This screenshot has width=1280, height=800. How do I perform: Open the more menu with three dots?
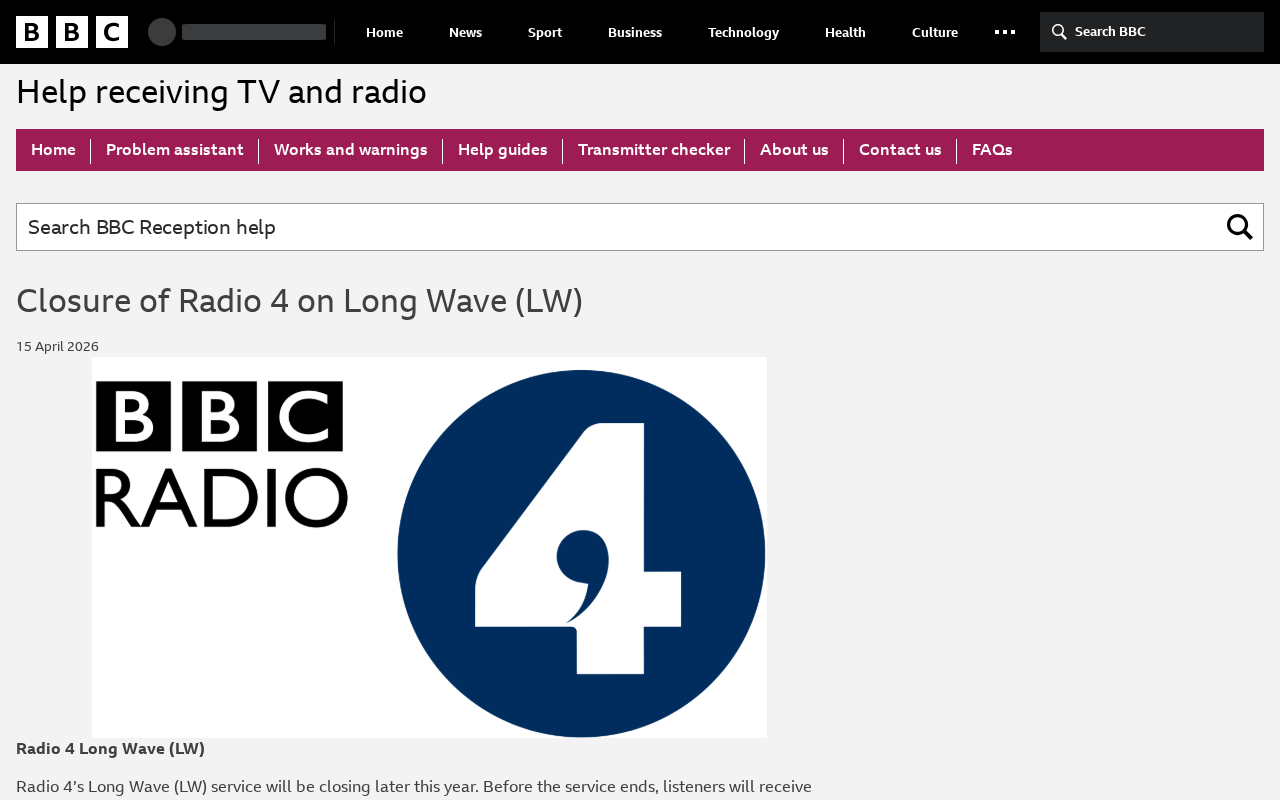(x=1005, y=32)
